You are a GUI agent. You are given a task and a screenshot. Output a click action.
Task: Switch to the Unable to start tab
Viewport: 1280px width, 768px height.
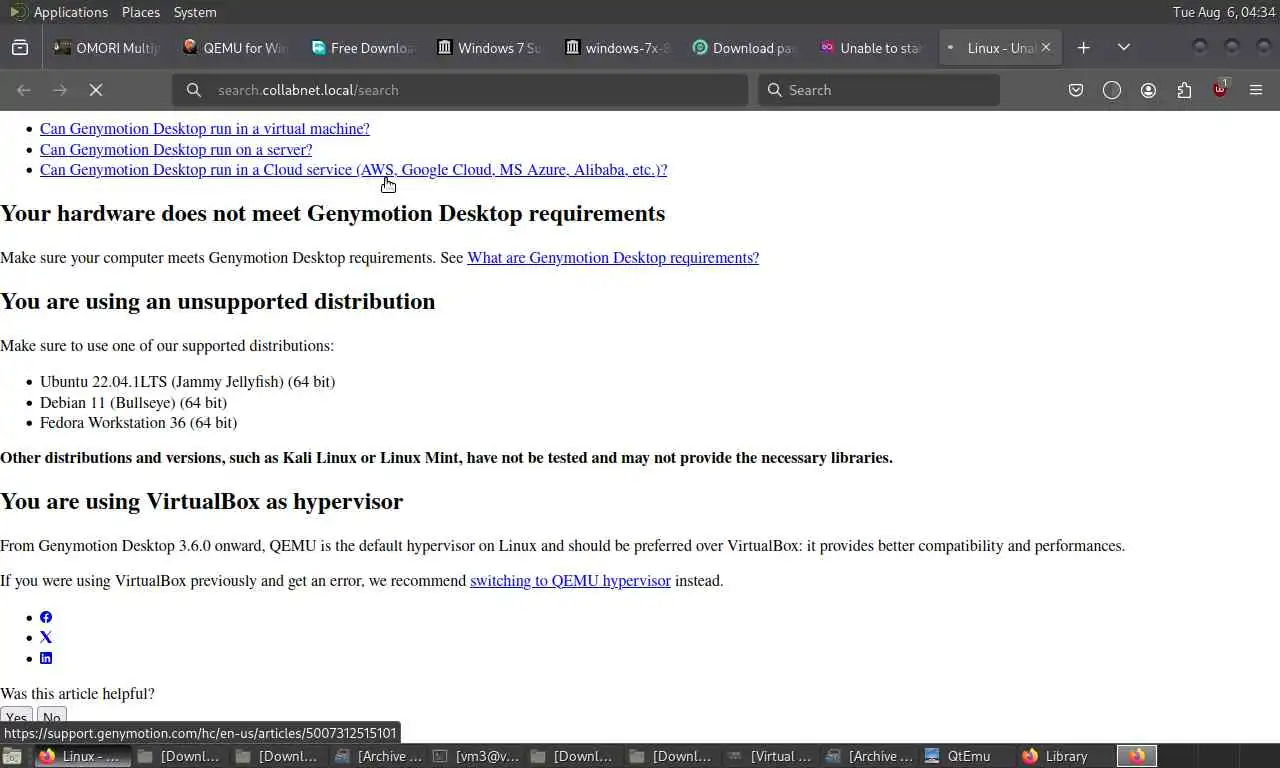[x=870, y=47]
